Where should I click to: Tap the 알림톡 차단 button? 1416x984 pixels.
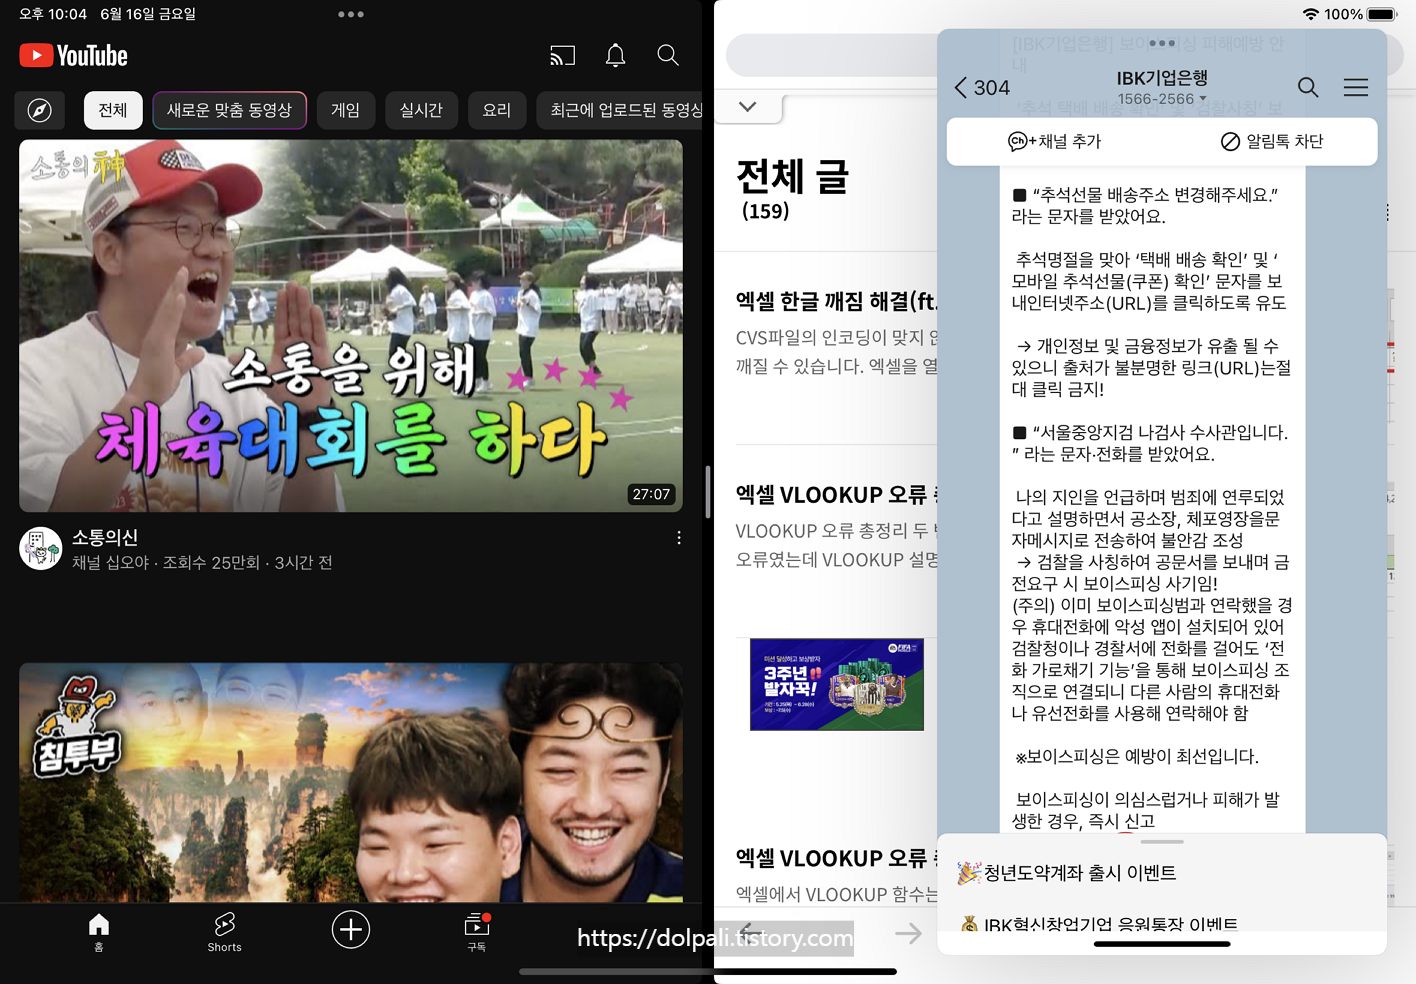[1272, 142]
